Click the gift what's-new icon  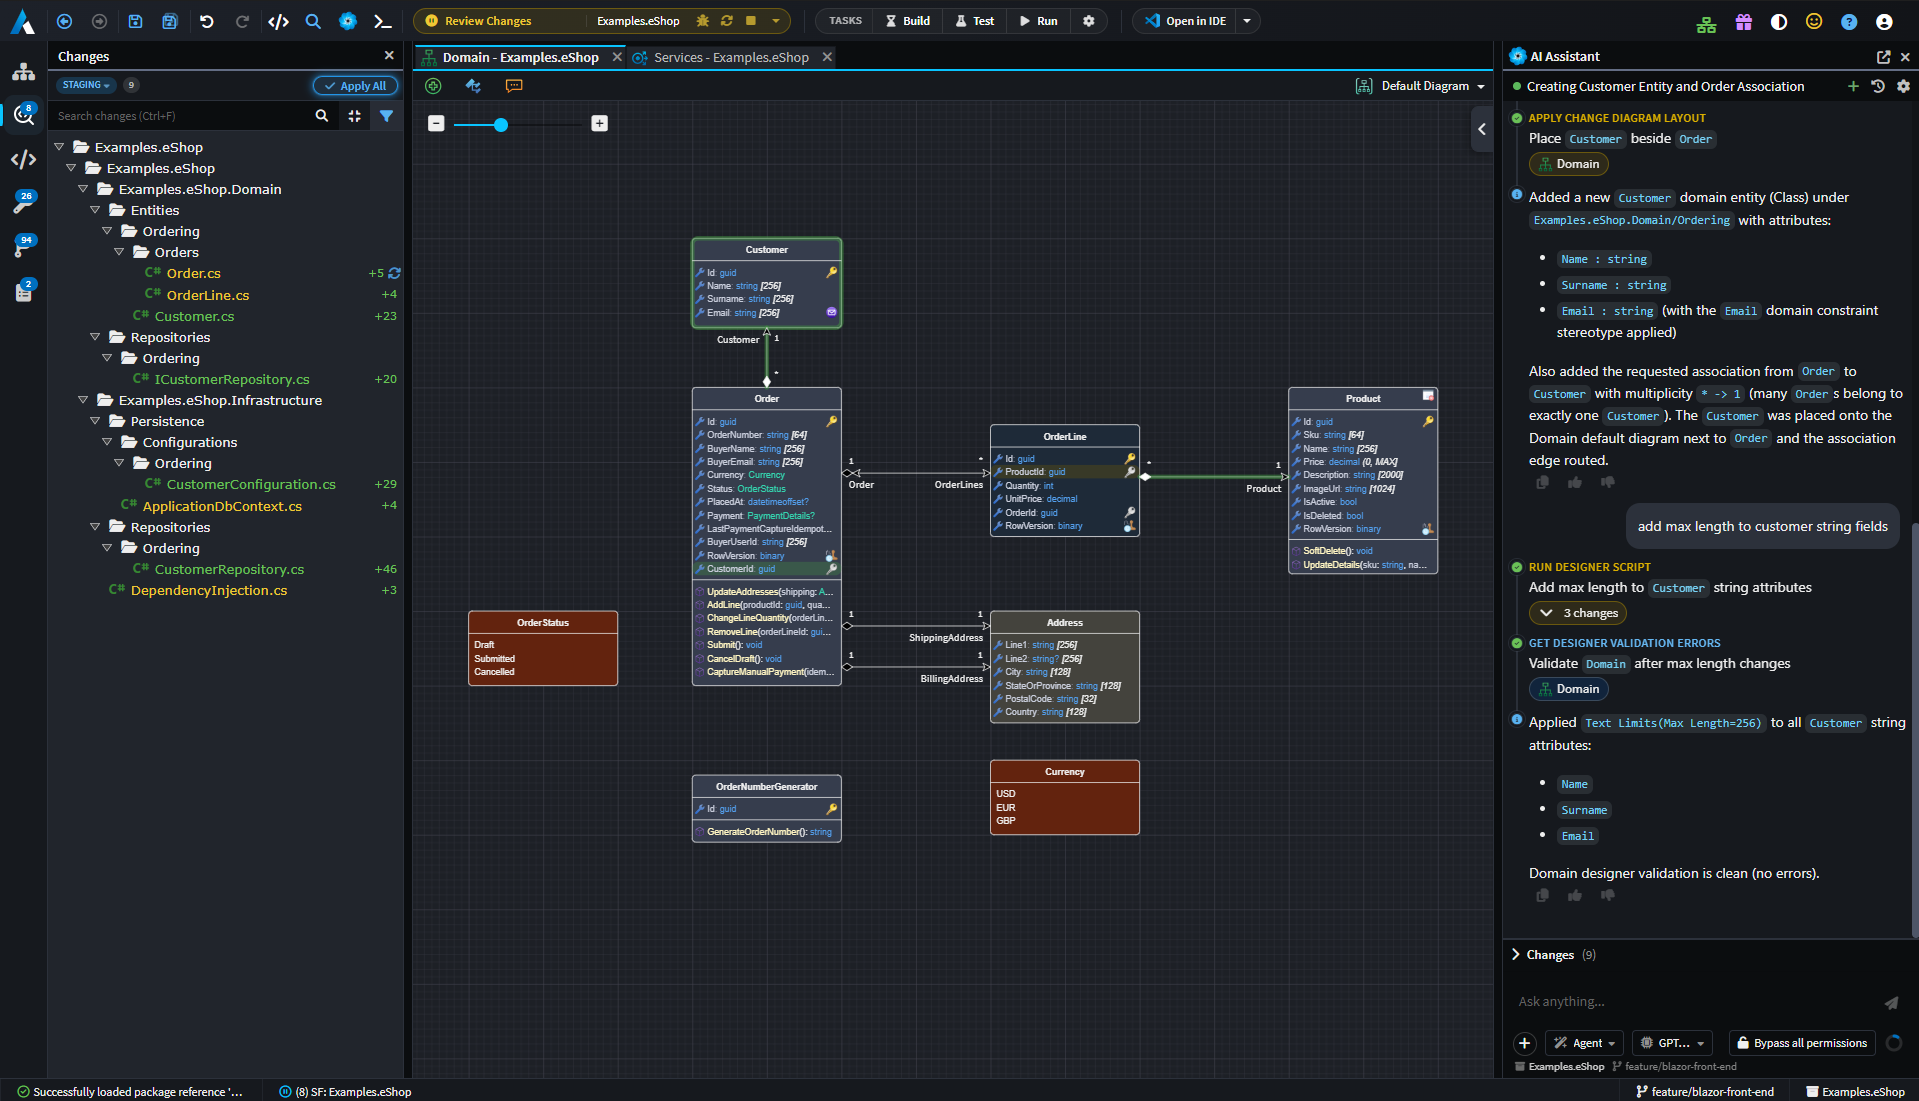click(x=1744, y=22)
